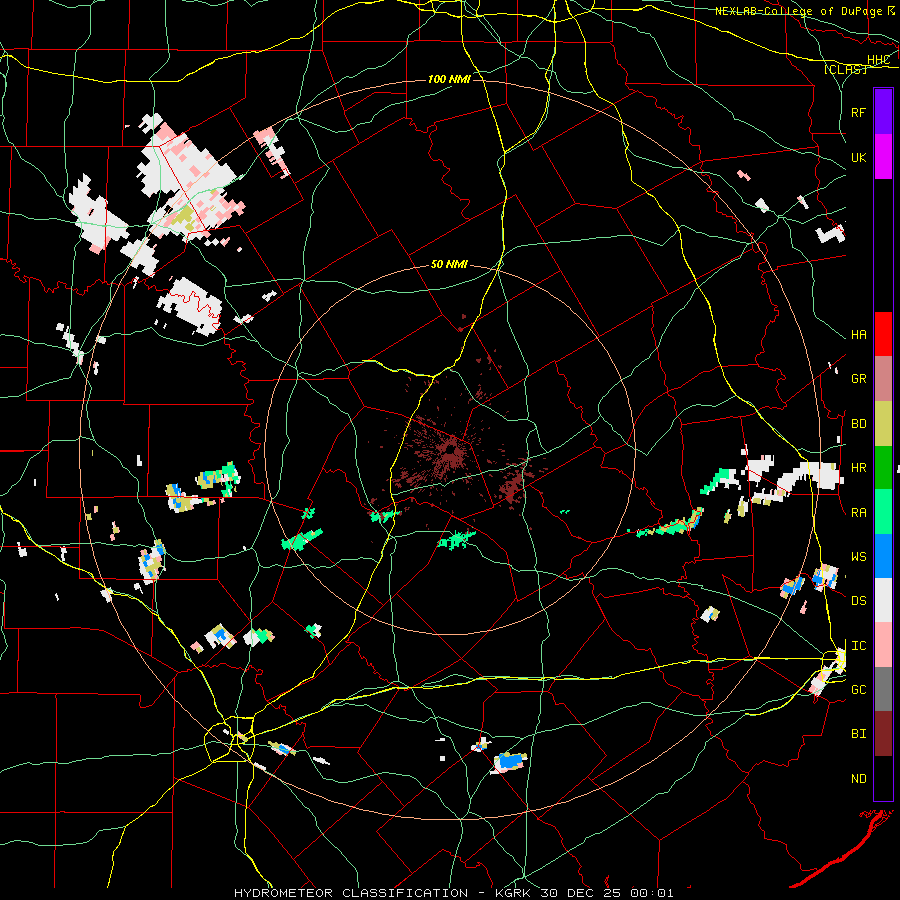Click the red HA color swatch in legend
Screen dimensions: 900x900
point(883,334)
